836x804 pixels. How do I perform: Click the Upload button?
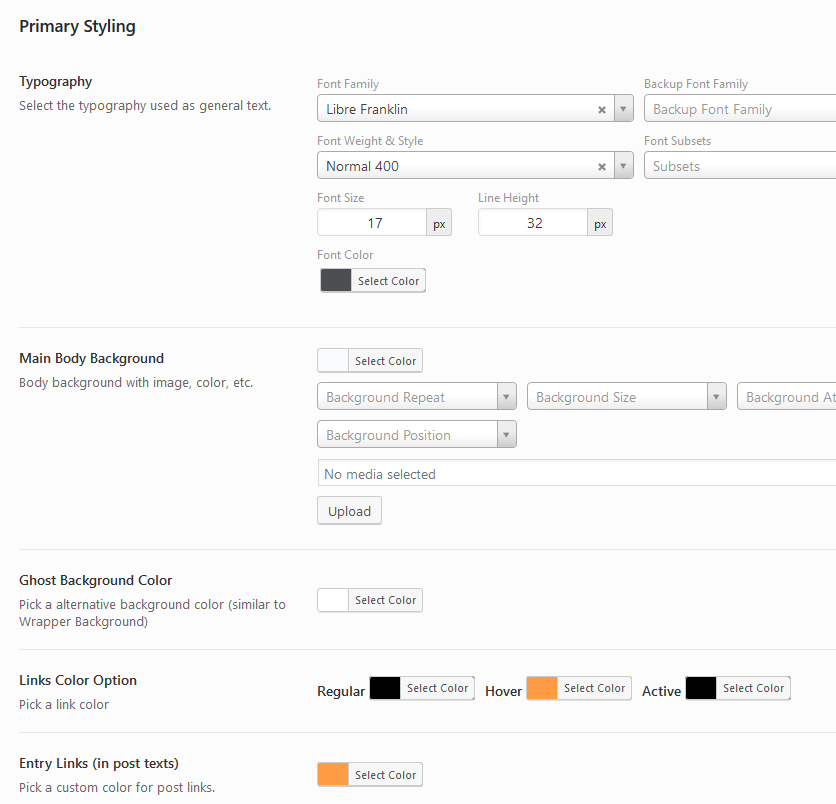tap(349, 511)
